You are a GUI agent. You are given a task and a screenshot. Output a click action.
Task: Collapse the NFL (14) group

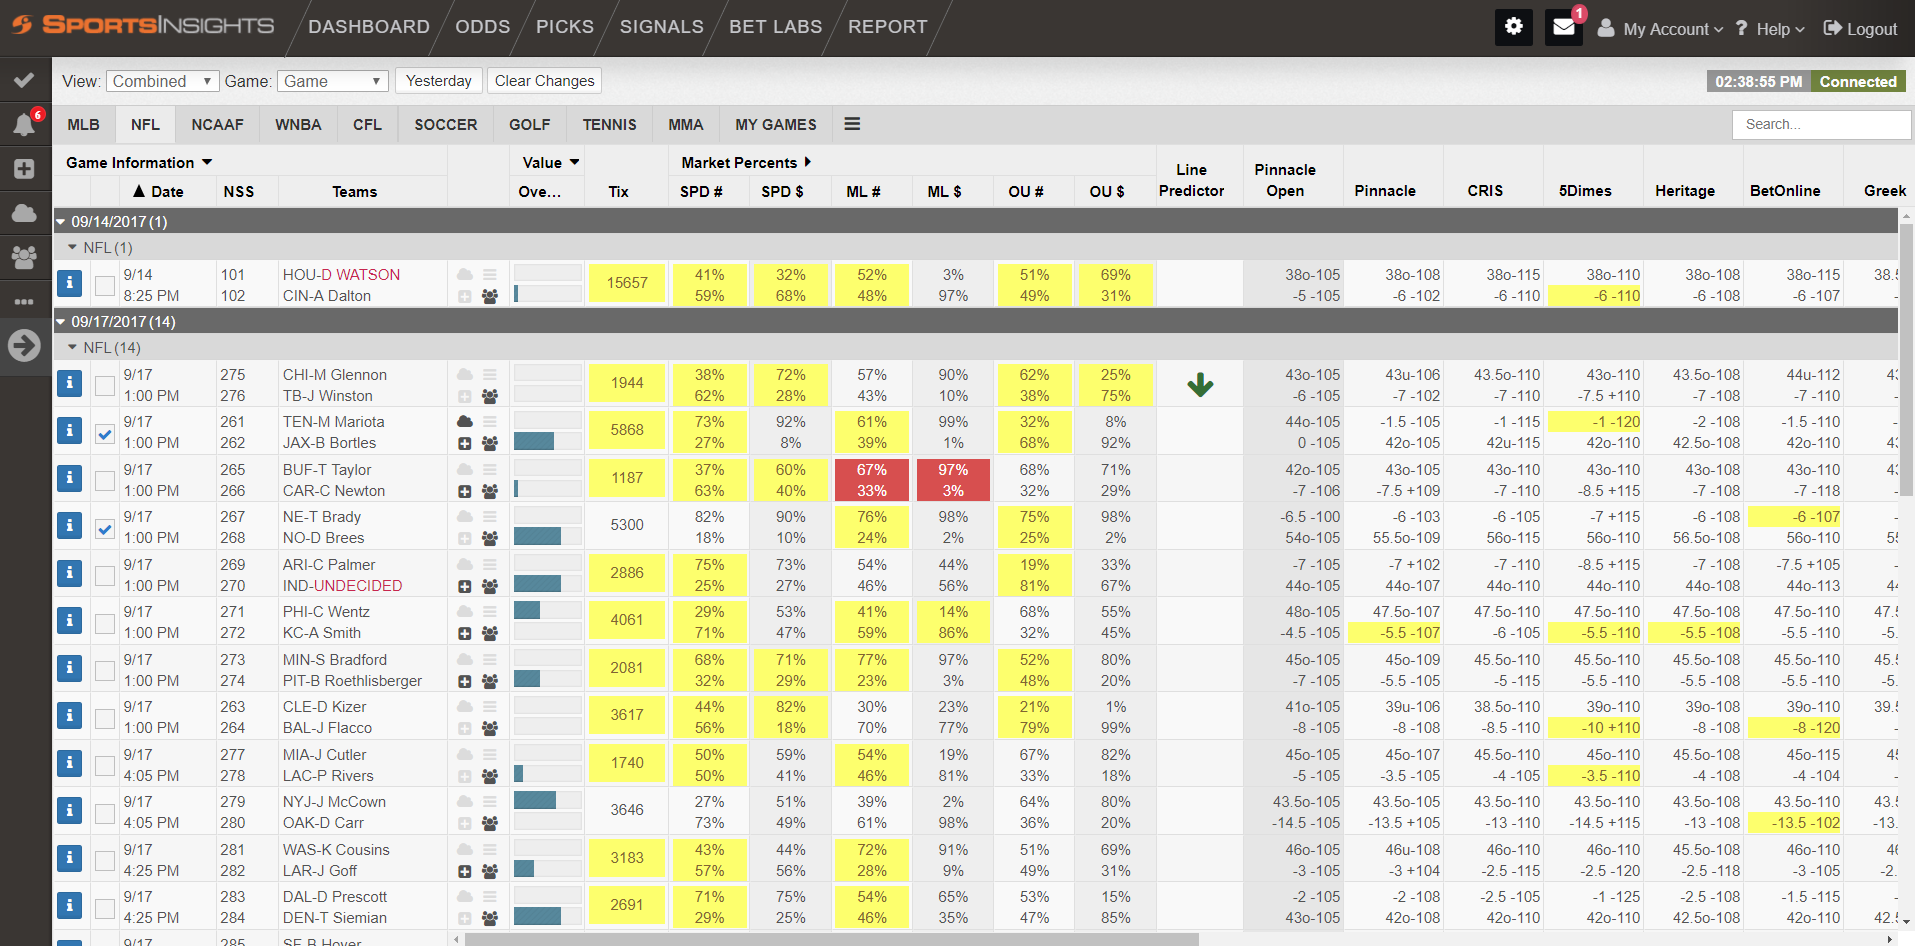(72, 348)
